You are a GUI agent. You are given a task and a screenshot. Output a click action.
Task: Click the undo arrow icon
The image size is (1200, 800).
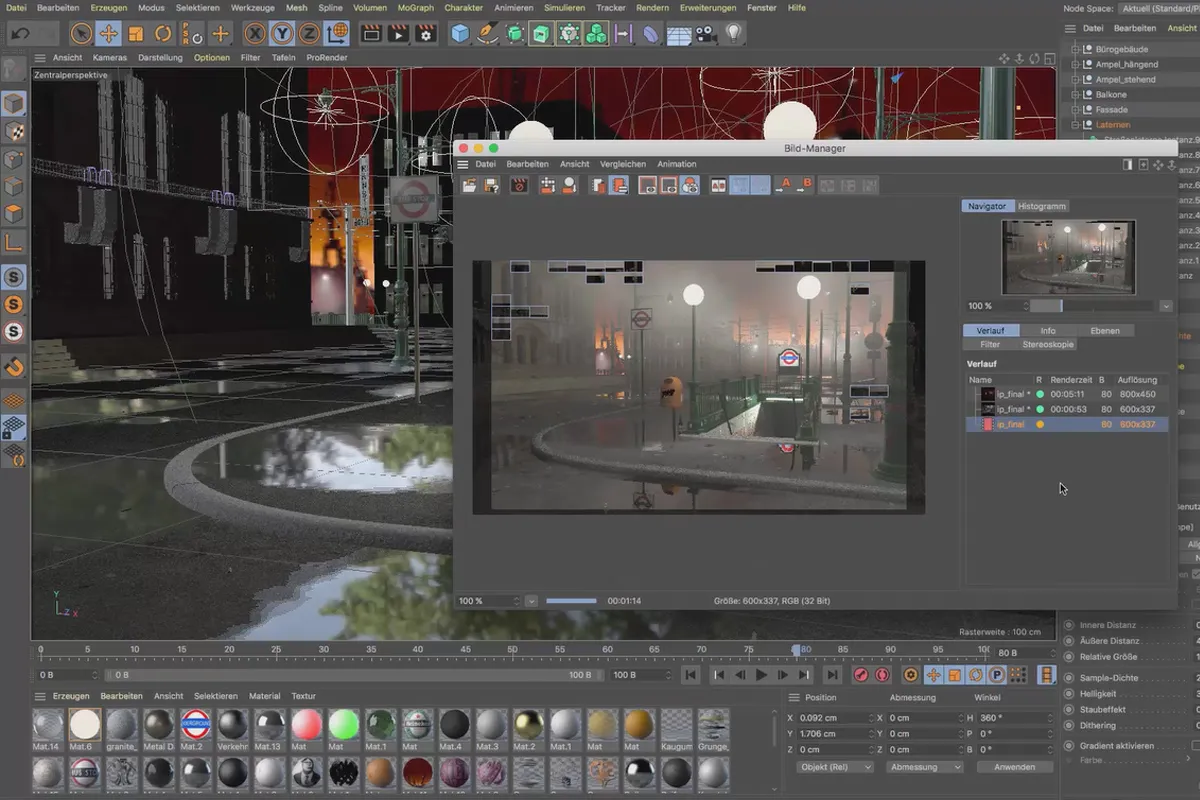20,34
